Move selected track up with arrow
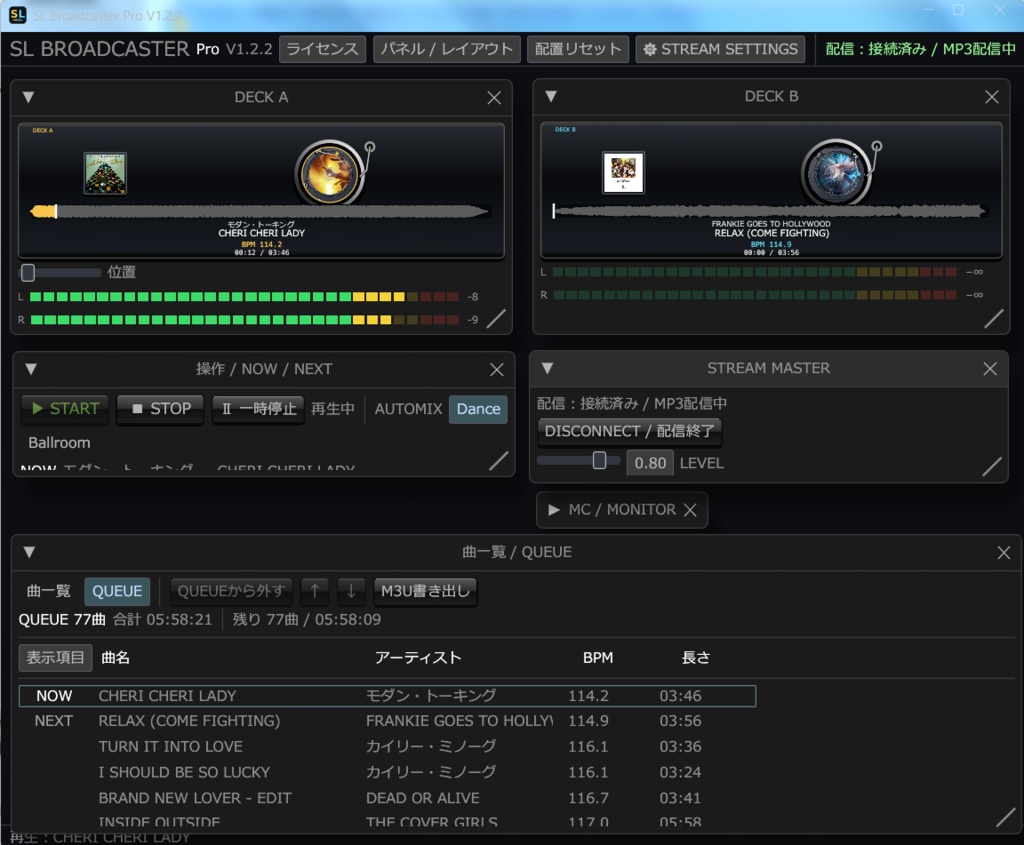 (x=315, y=592)
